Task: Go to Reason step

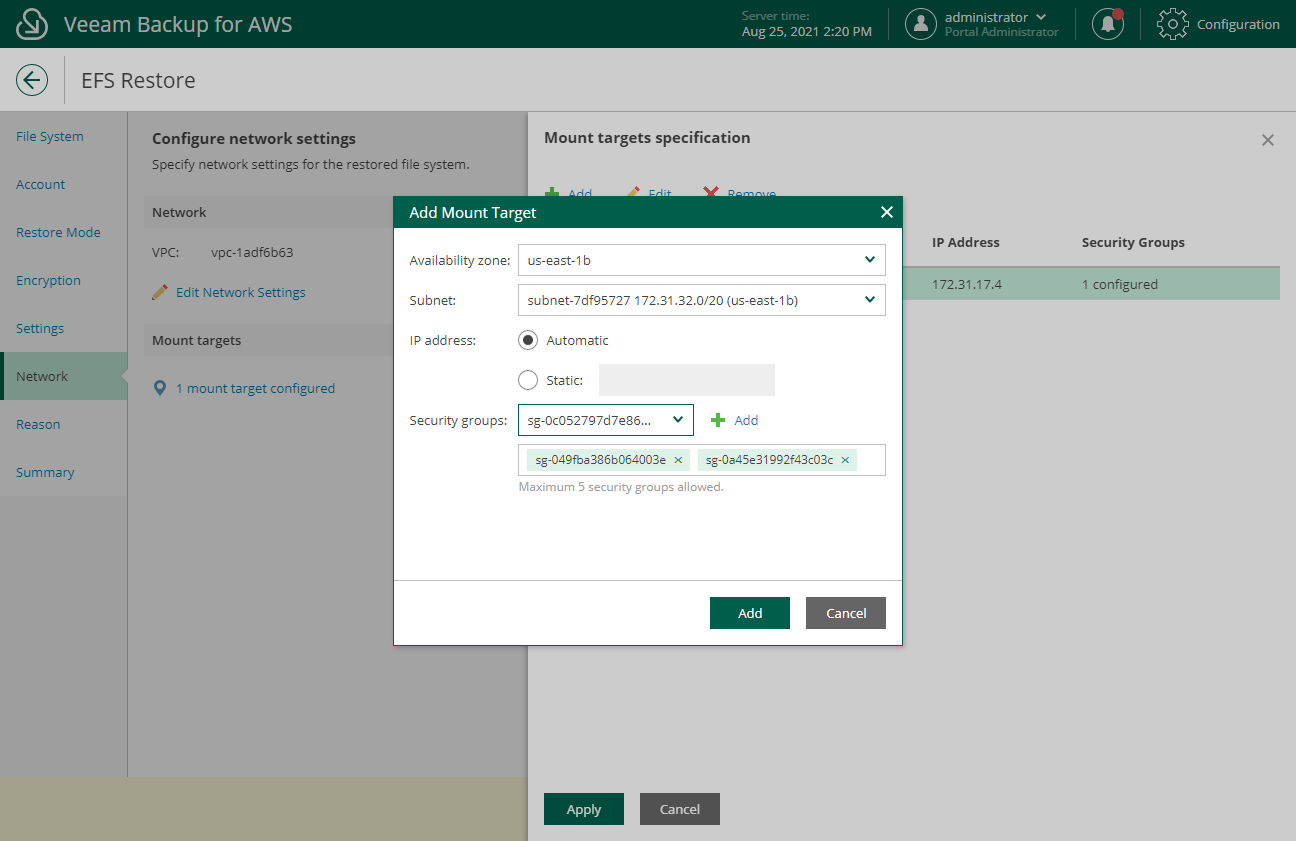Action: point(38,424)
